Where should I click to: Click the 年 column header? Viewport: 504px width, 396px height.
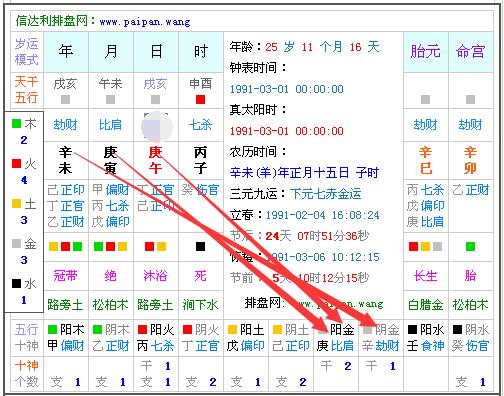coord(66,52)
